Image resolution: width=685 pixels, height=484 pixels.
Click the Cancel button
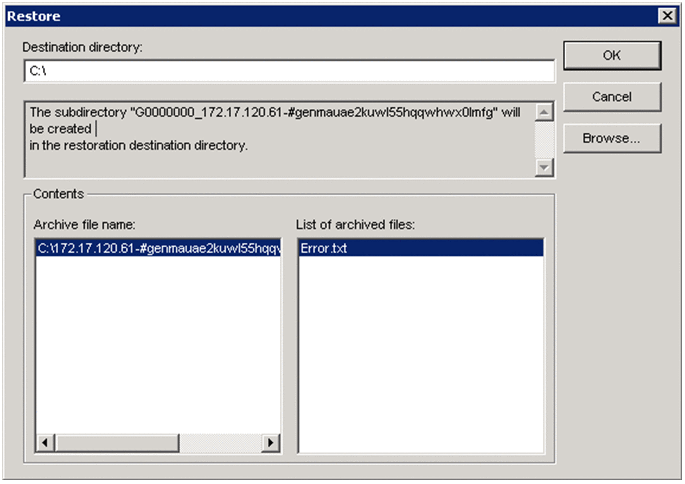612,97
